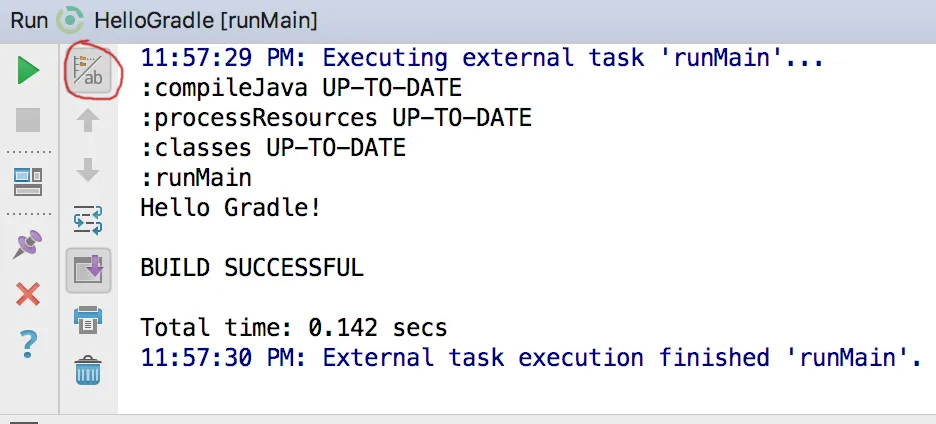Open help via the blue question mark
936x424 pixels.
[28, 345]
